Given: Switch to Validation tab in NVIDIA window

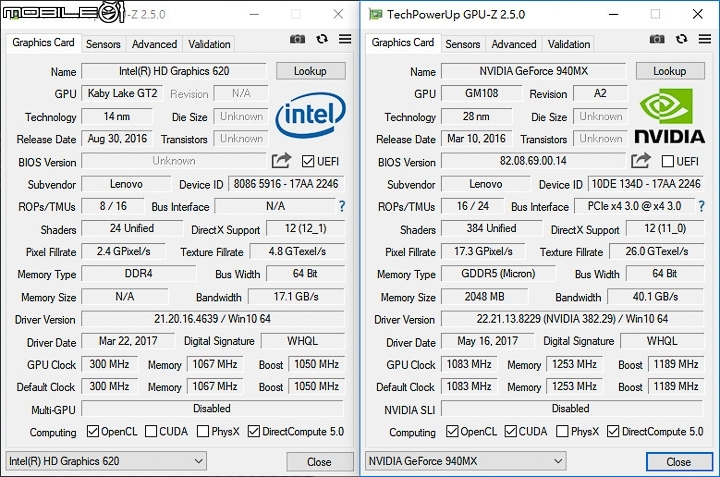Looking at the screenshot, I should click(569, 44).
